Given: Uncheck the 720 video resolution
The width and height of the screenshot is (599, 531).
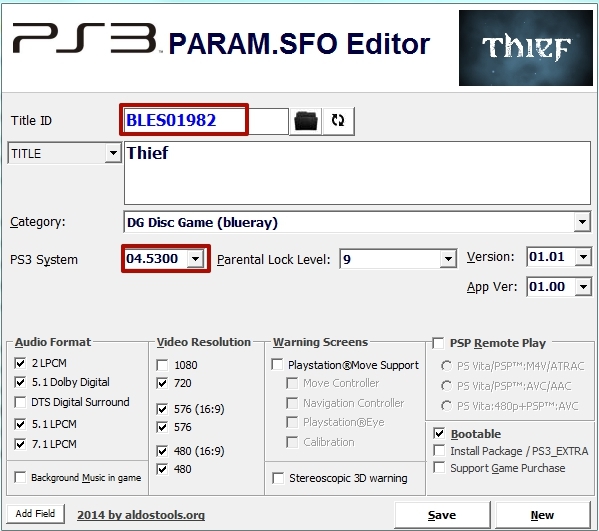Looking at the screenshot, I should (162, 383).
